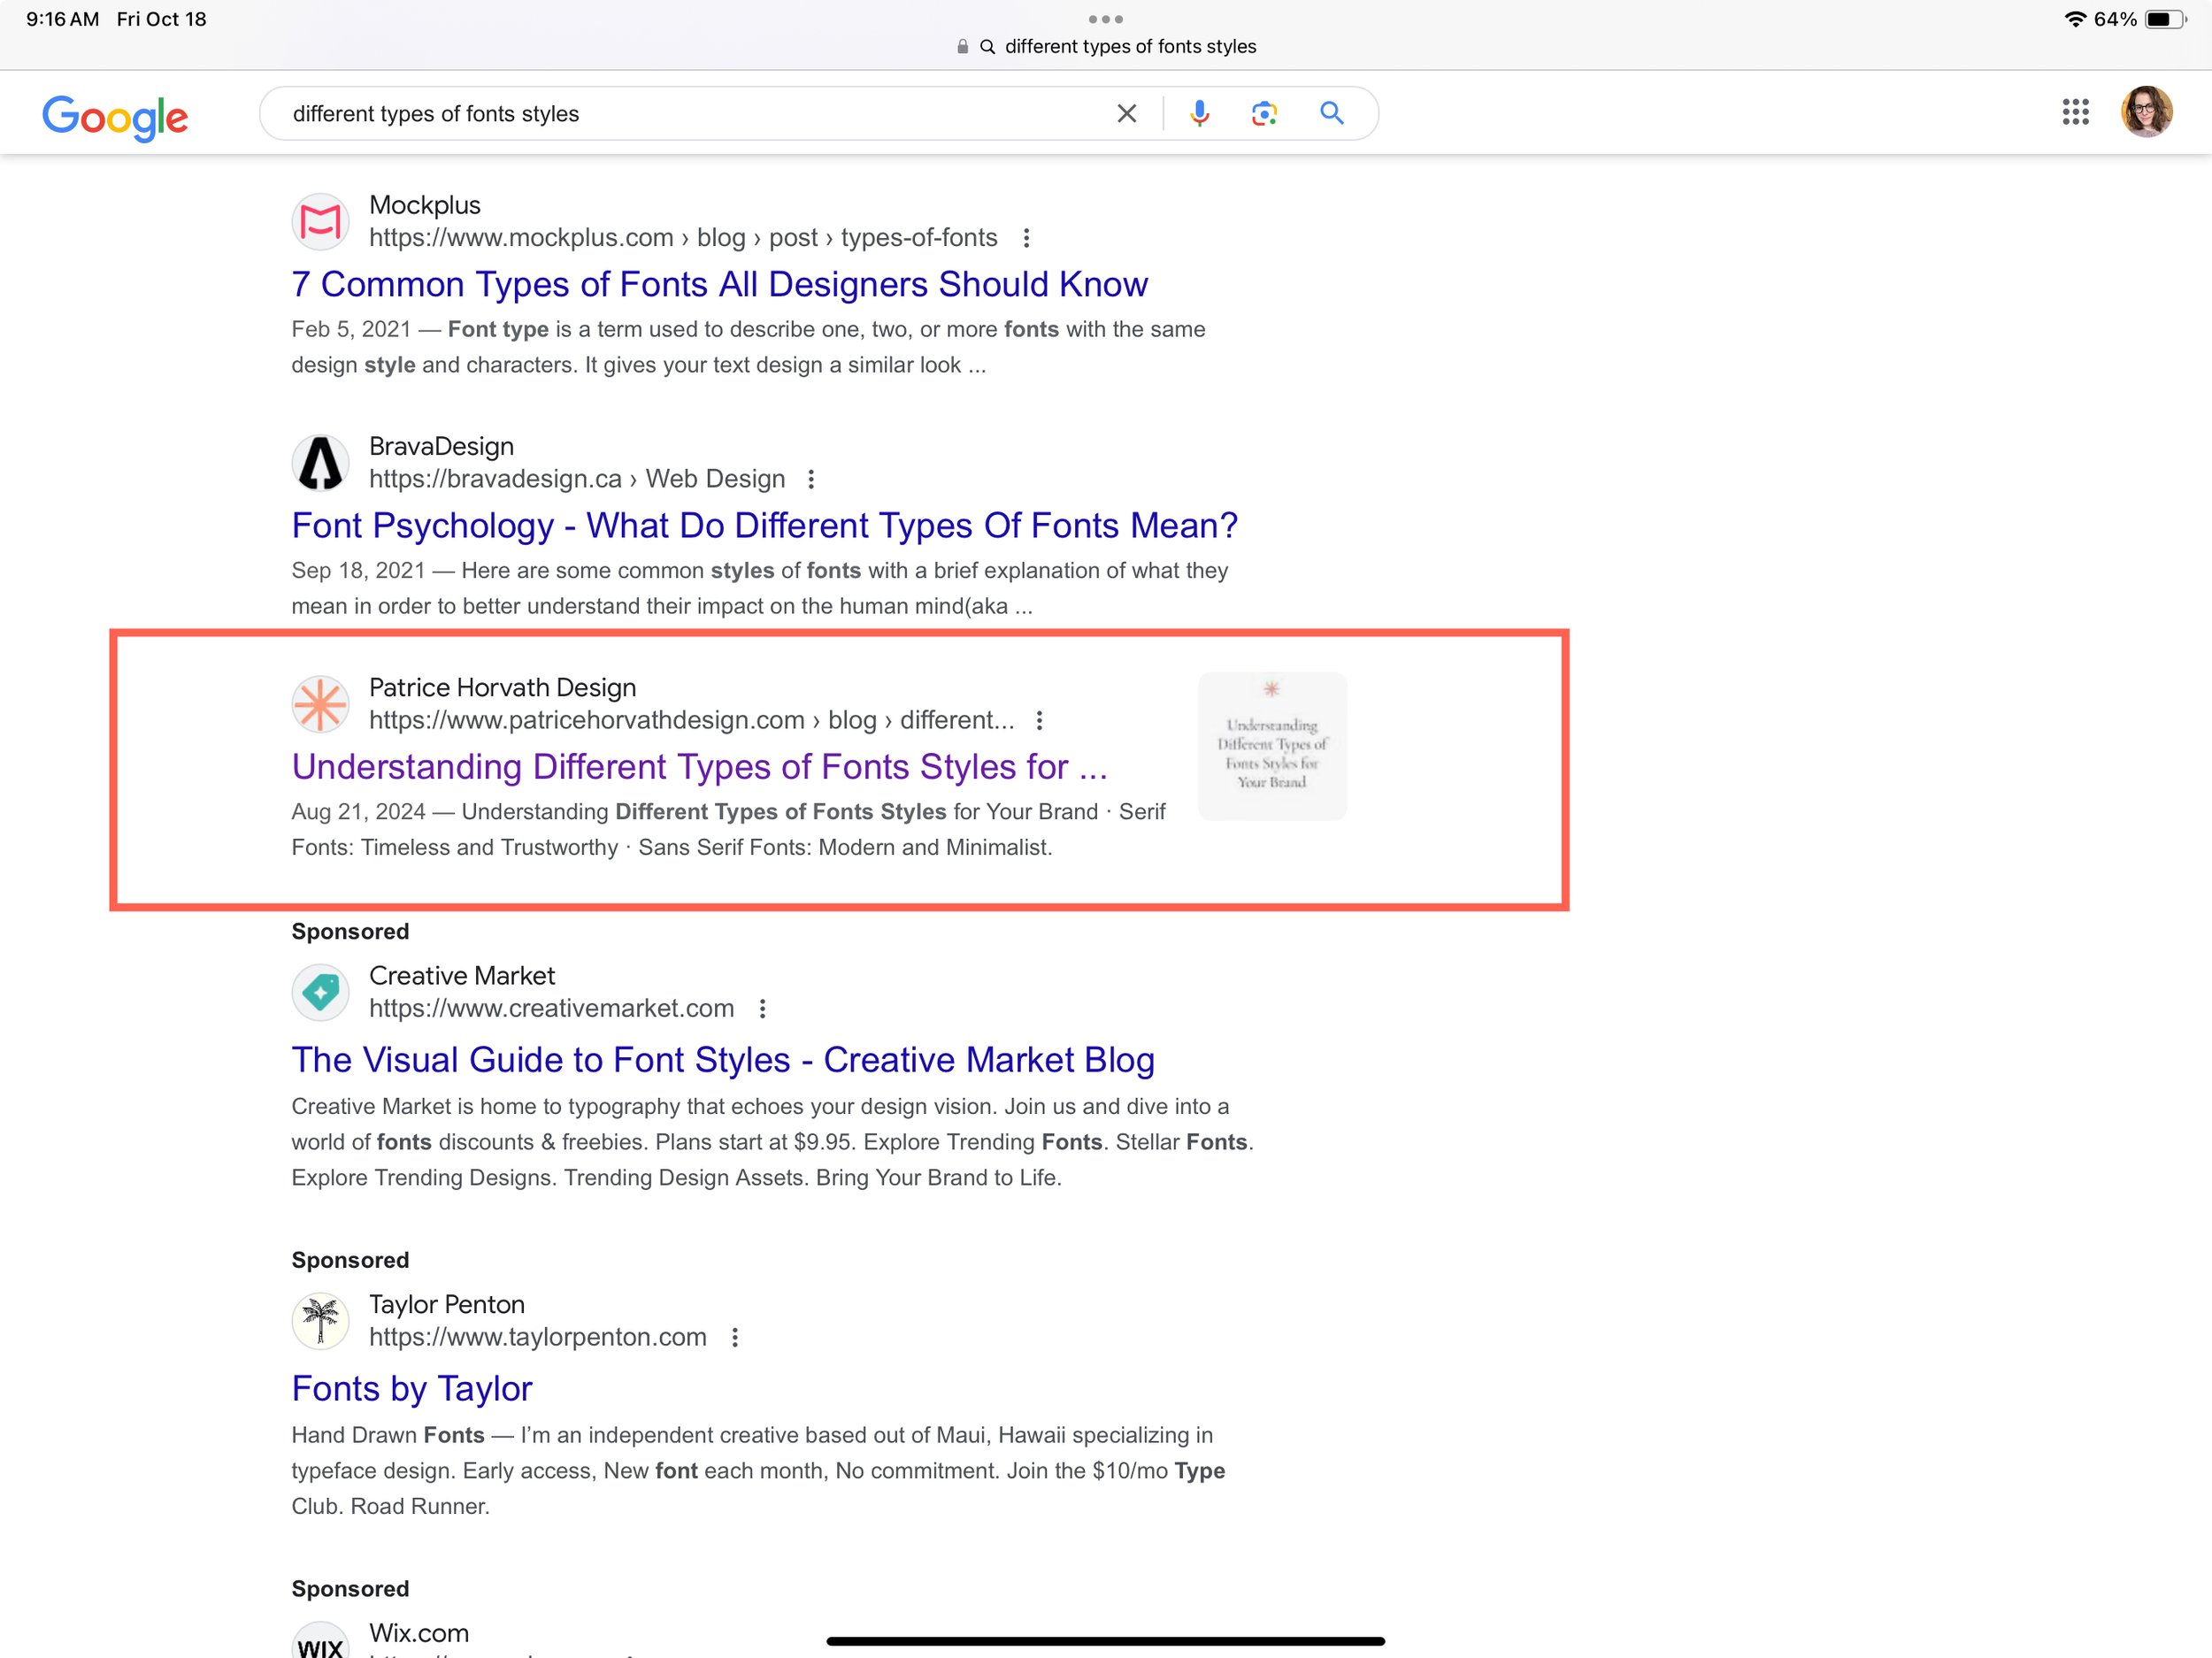Open the account profile avatar
The height and width of the screenshot is (1658, 2212).
pos(2146,112)
